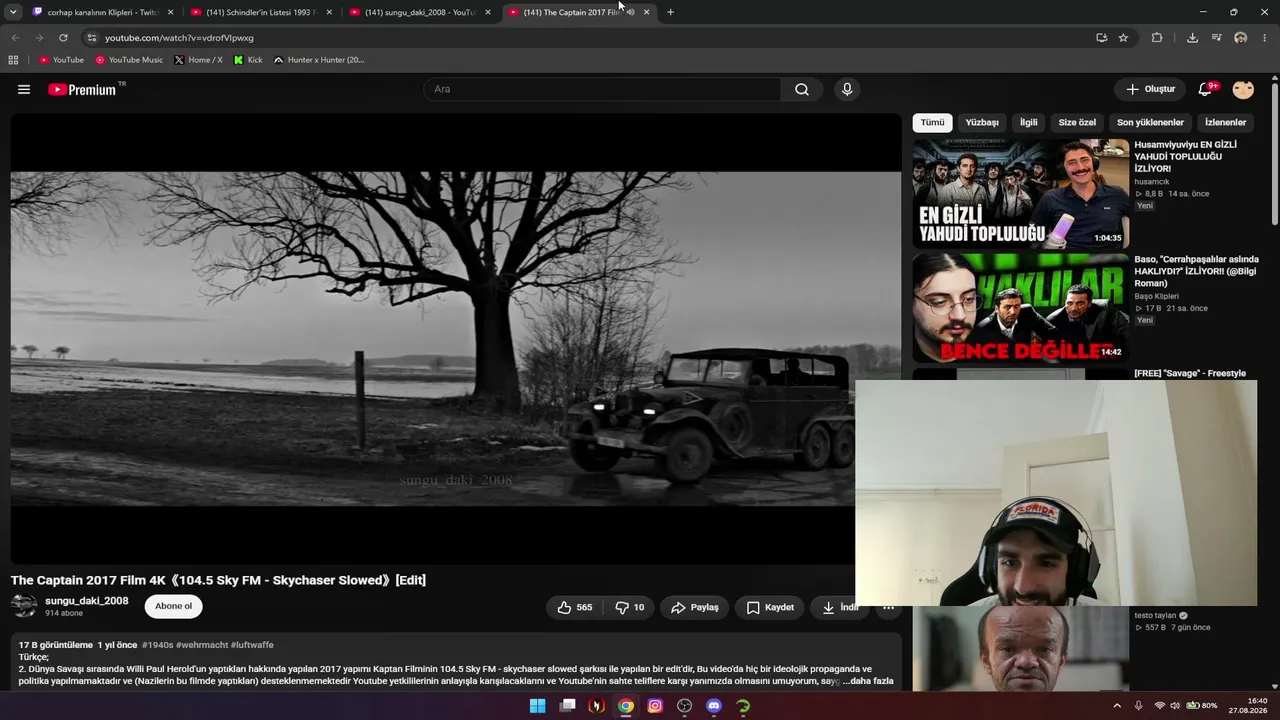The height and width of the screenshot is (720, 1280).
Task: Dislike the video
Action: [x=630, y=607]
